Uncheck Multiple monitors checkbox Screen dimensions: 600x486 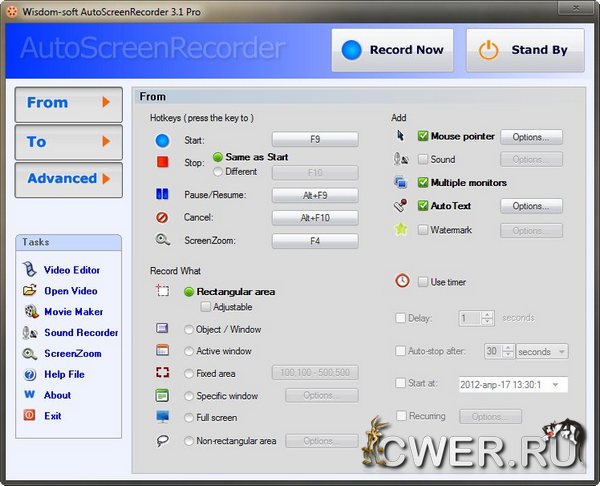(422, 183)
